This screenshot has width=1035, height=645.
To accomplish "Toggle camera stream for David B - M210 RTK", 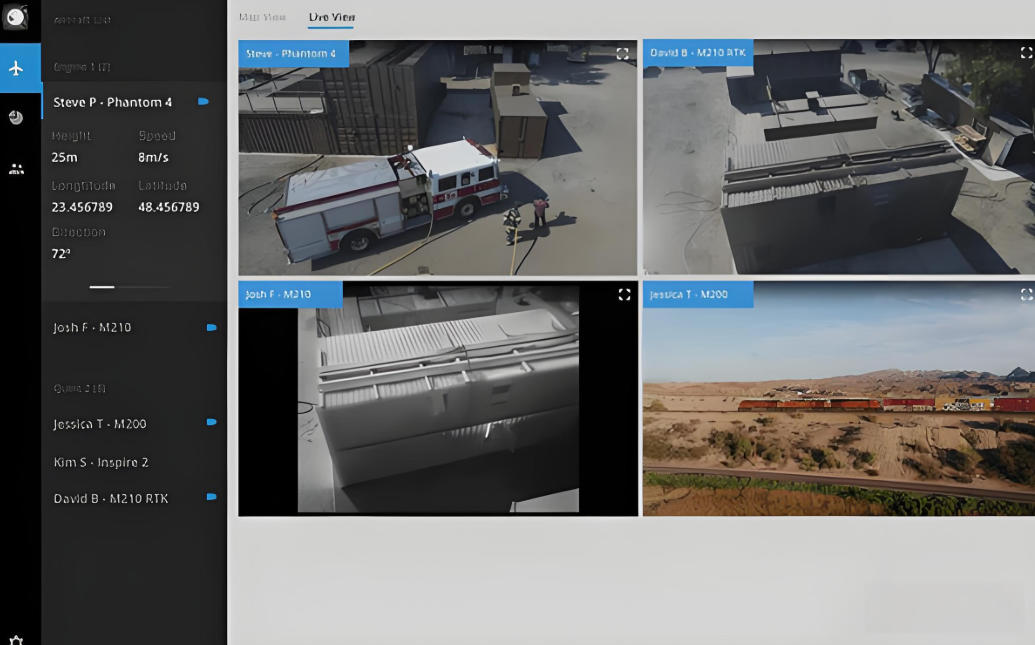I will [211, 497].
